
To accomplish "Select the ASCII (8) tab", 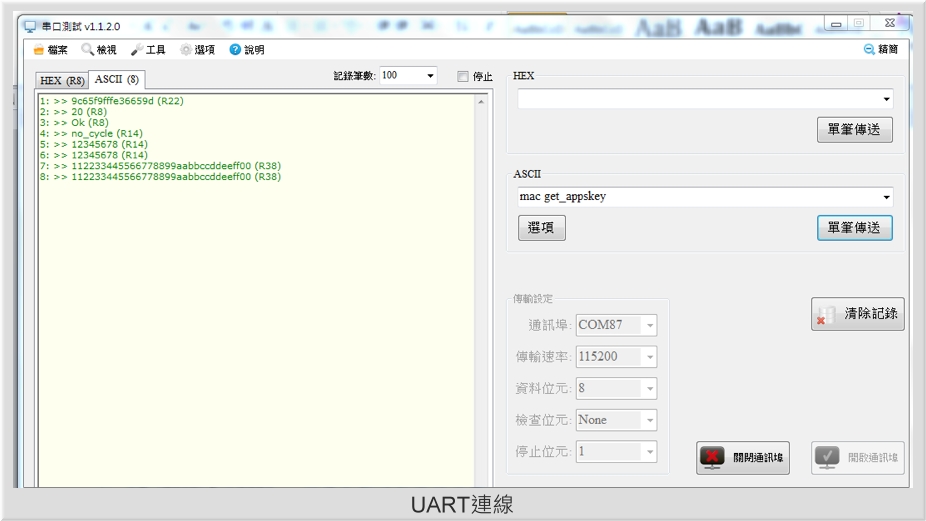I will 117,80.
